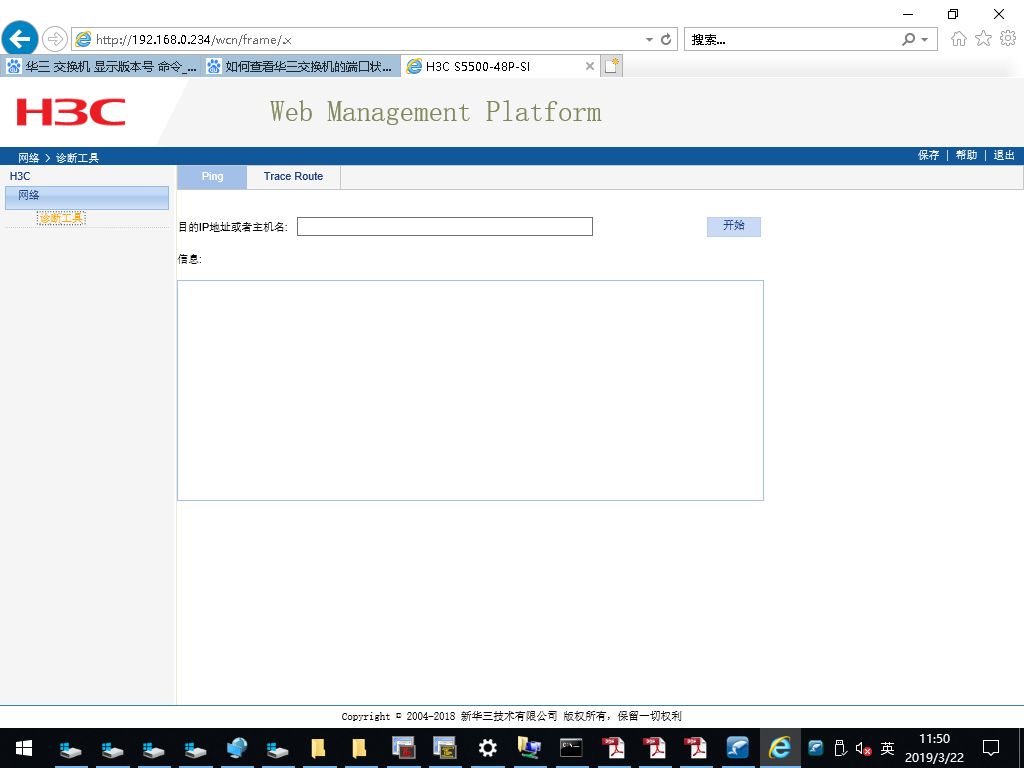Click the red H3C logo
Screen dimensions: 1024x768
coord(71,112)
